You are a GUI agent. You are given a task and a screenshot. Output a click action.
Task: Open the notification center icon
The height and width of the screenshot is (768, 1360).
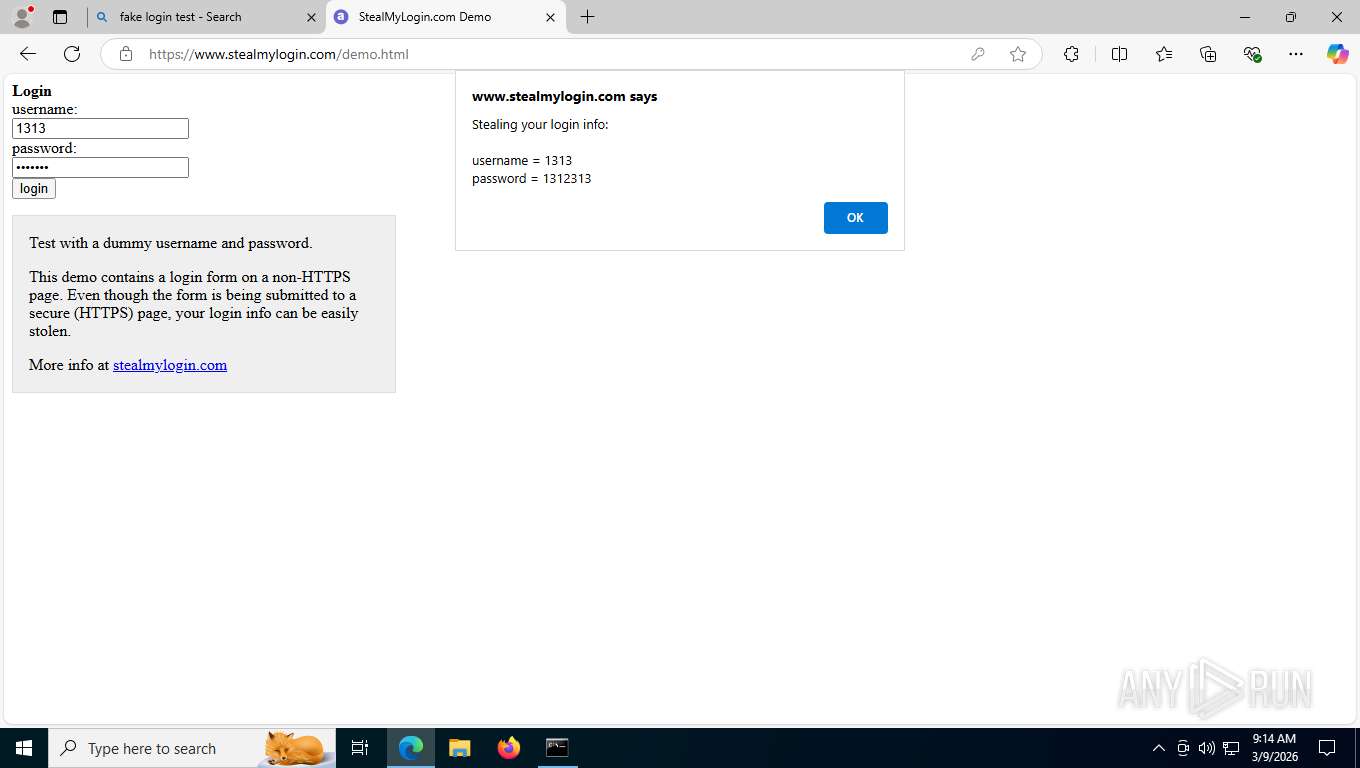coord(1327,748)
